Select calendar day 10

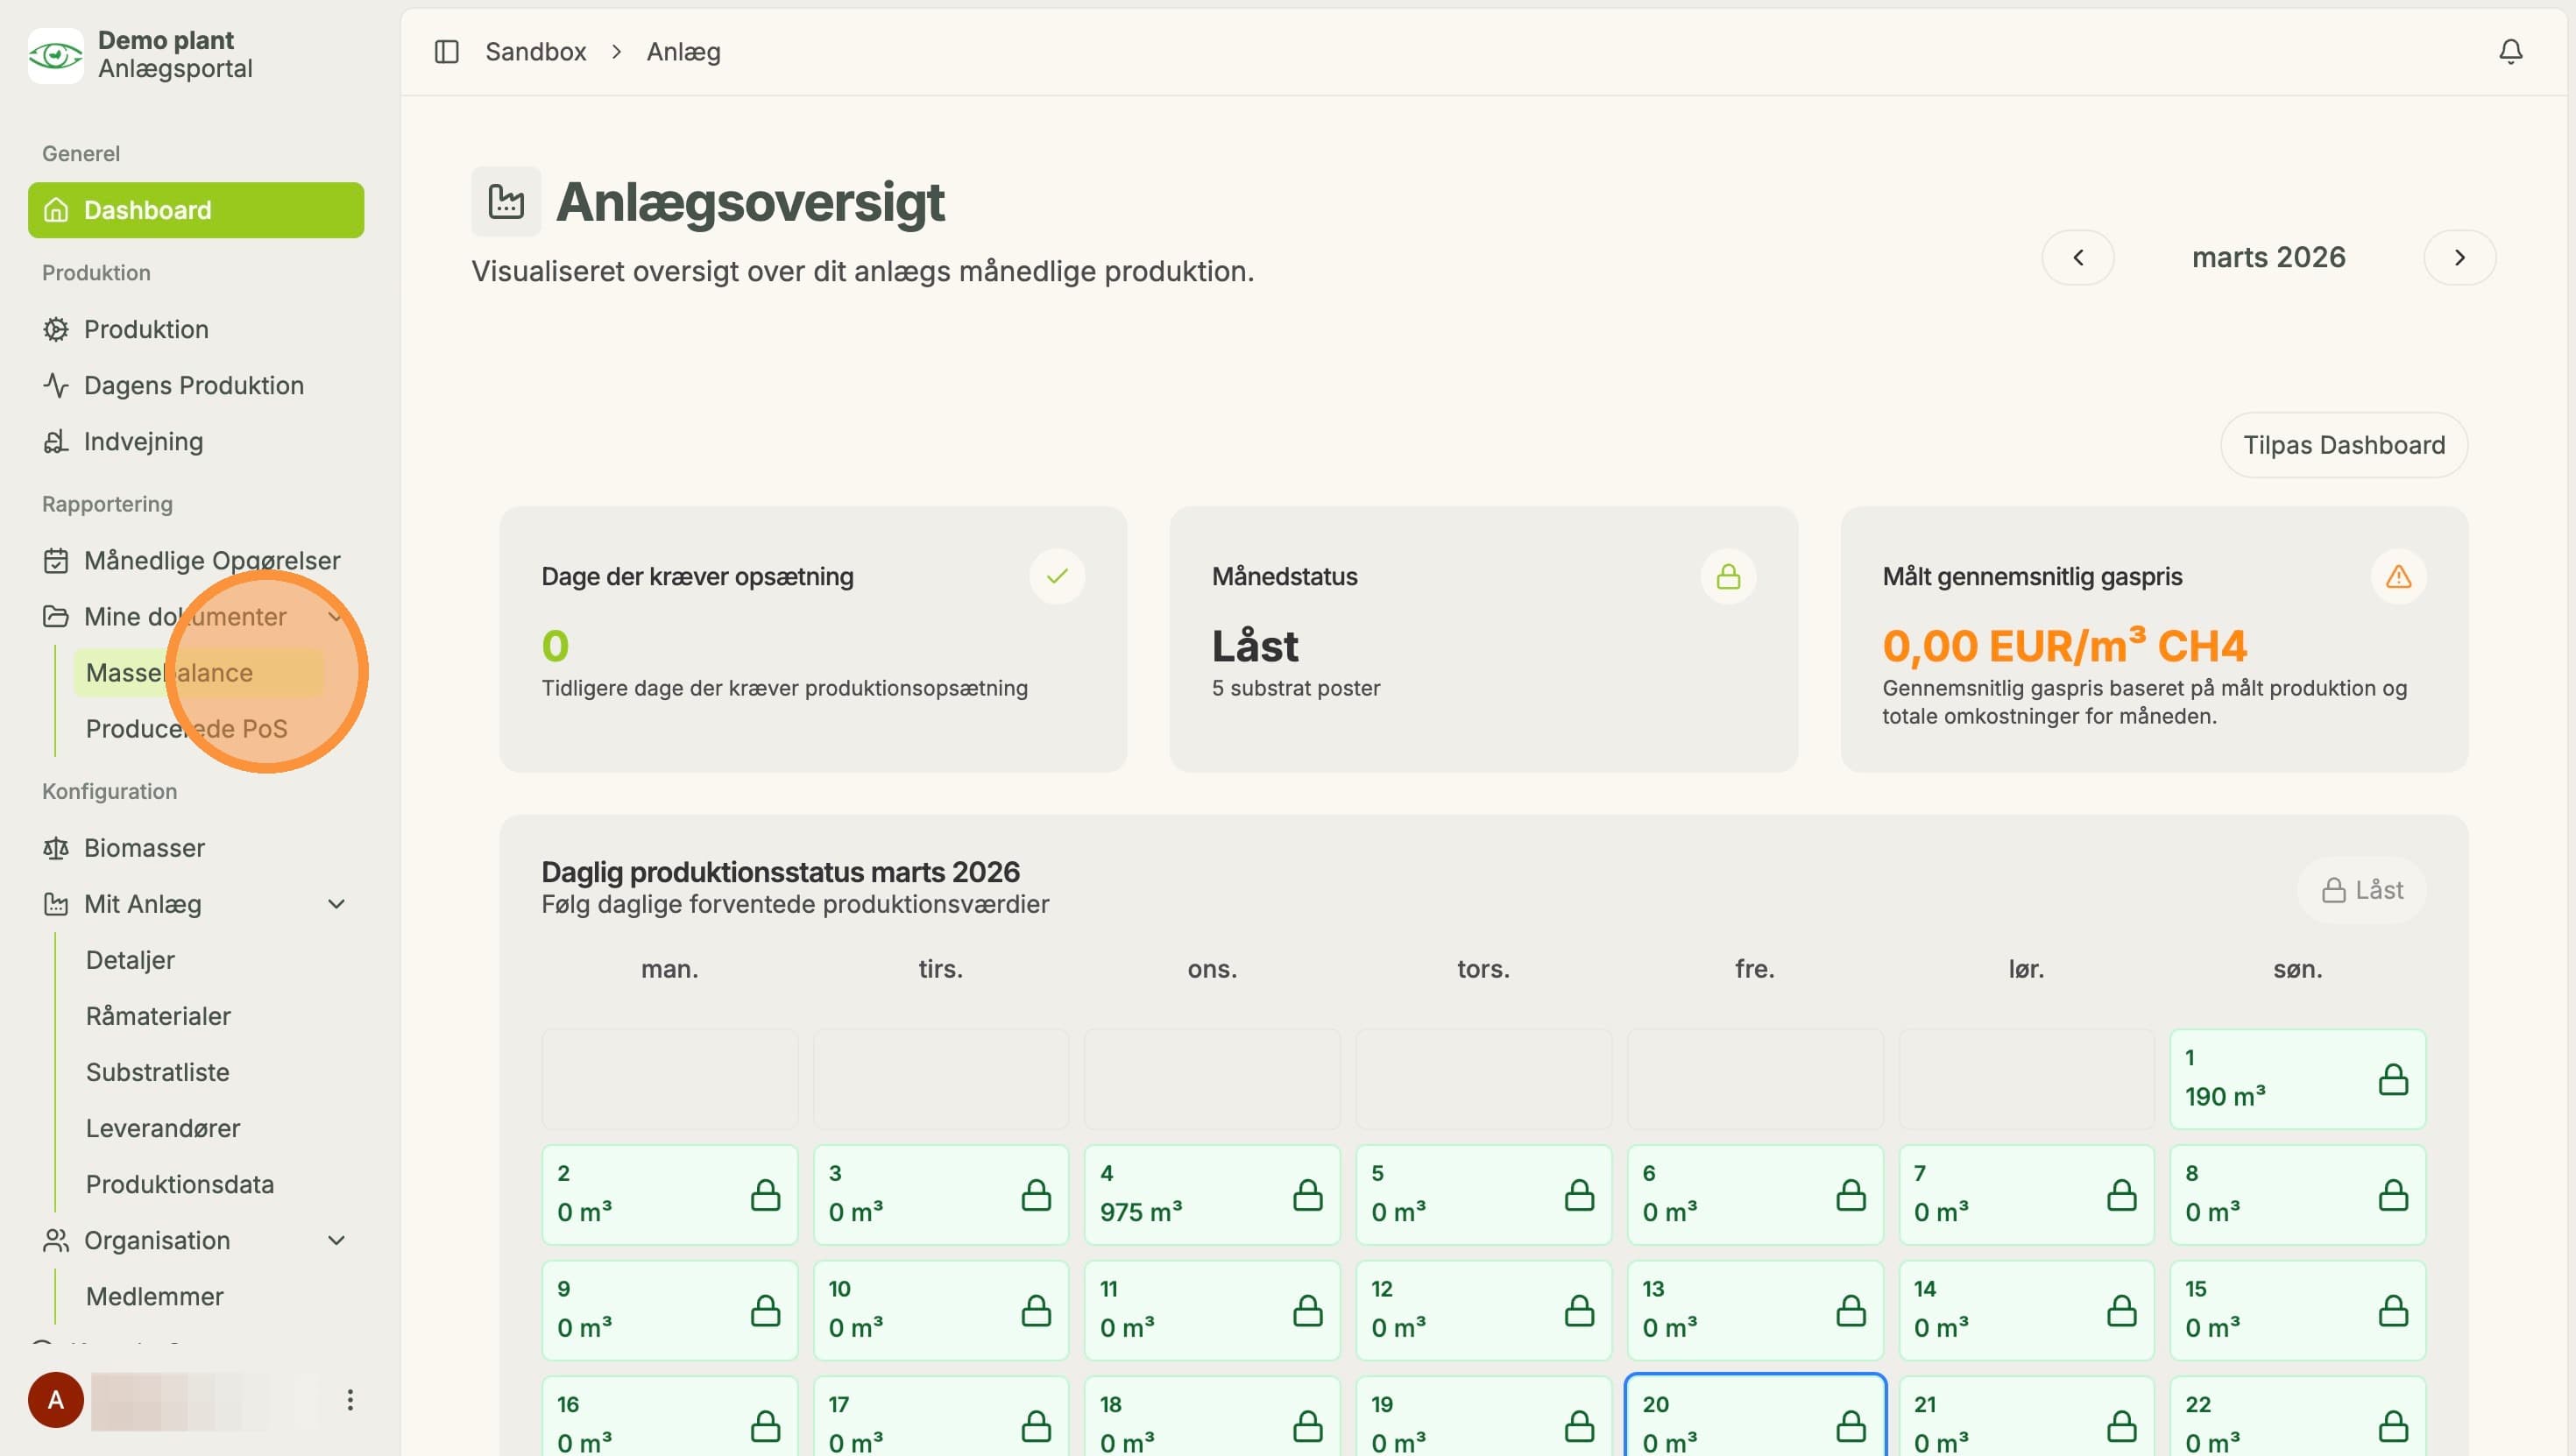pyautogui.click(x=941, y=1310)
